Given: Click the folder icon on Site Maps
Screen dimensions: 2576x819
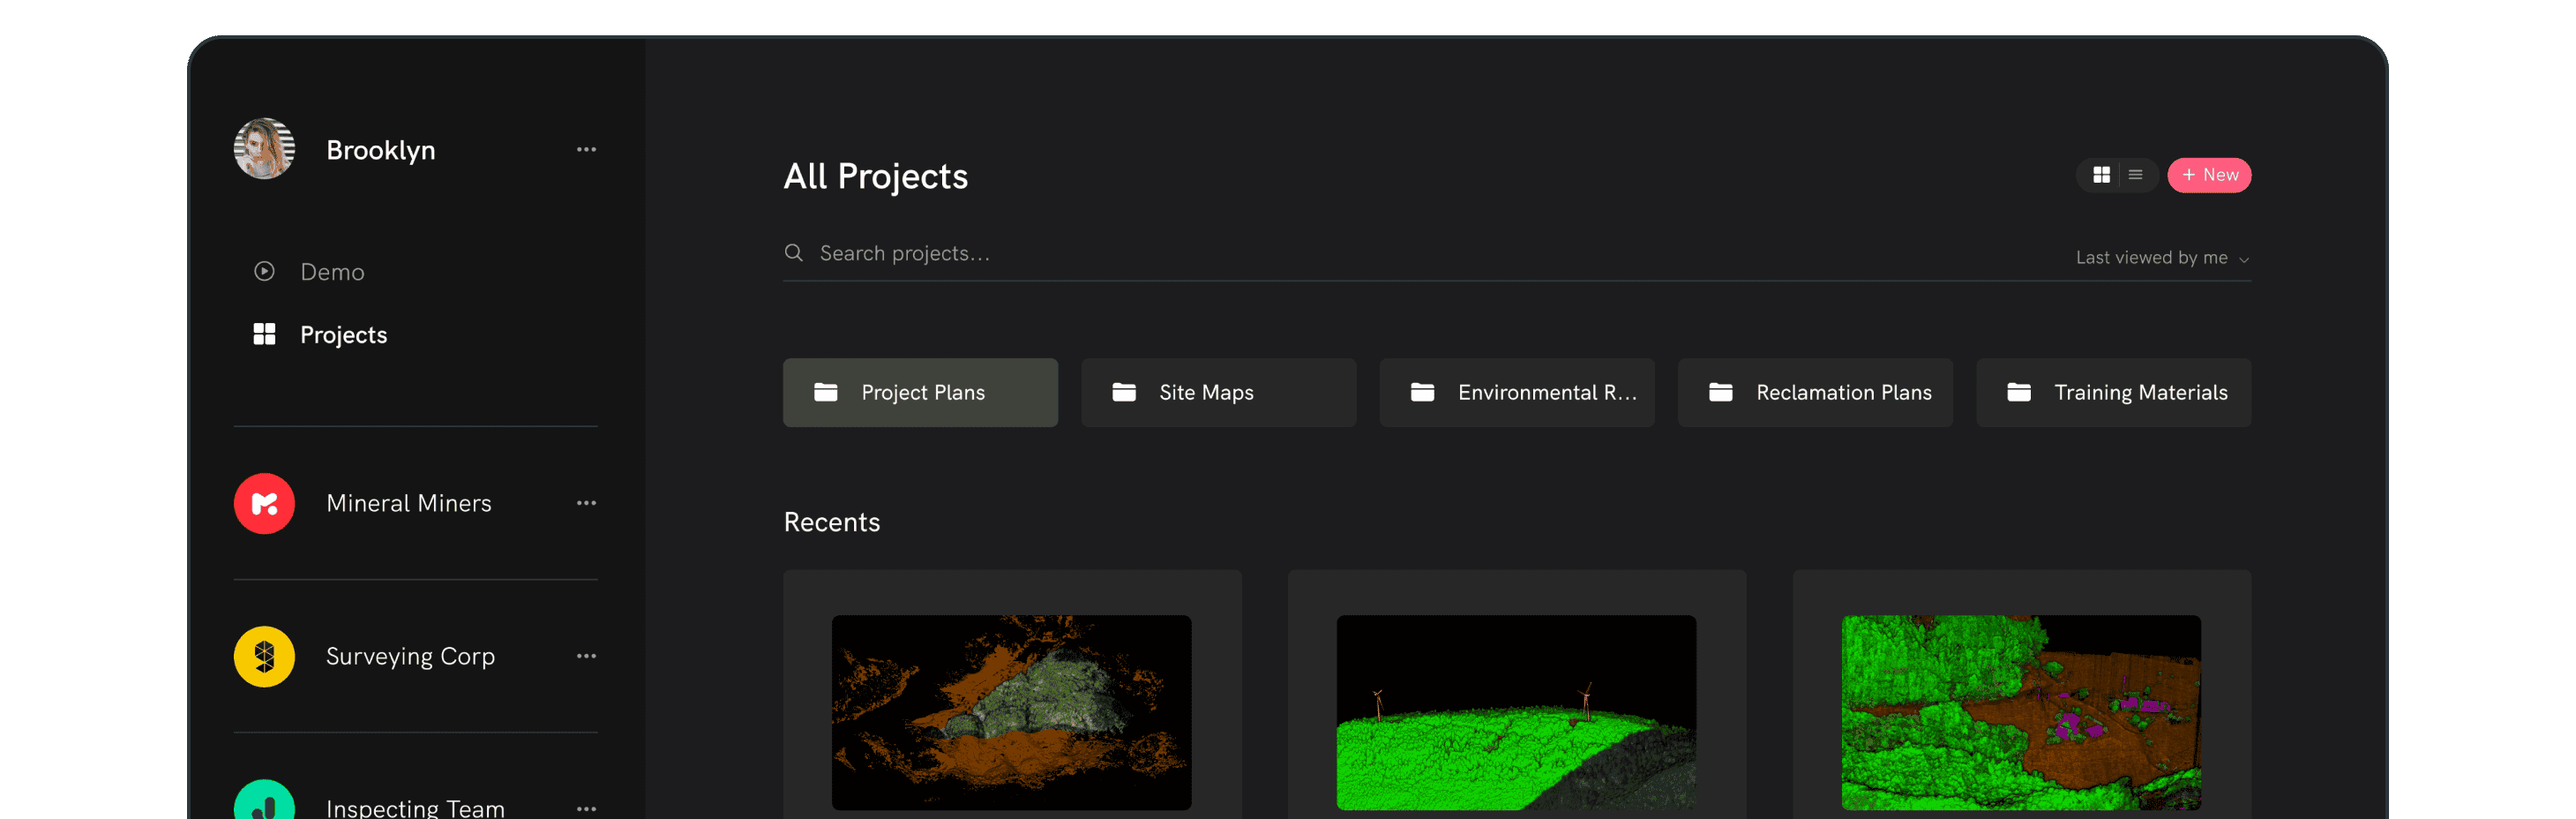Looking at the screenshot, I should (x=1123, y=392).
